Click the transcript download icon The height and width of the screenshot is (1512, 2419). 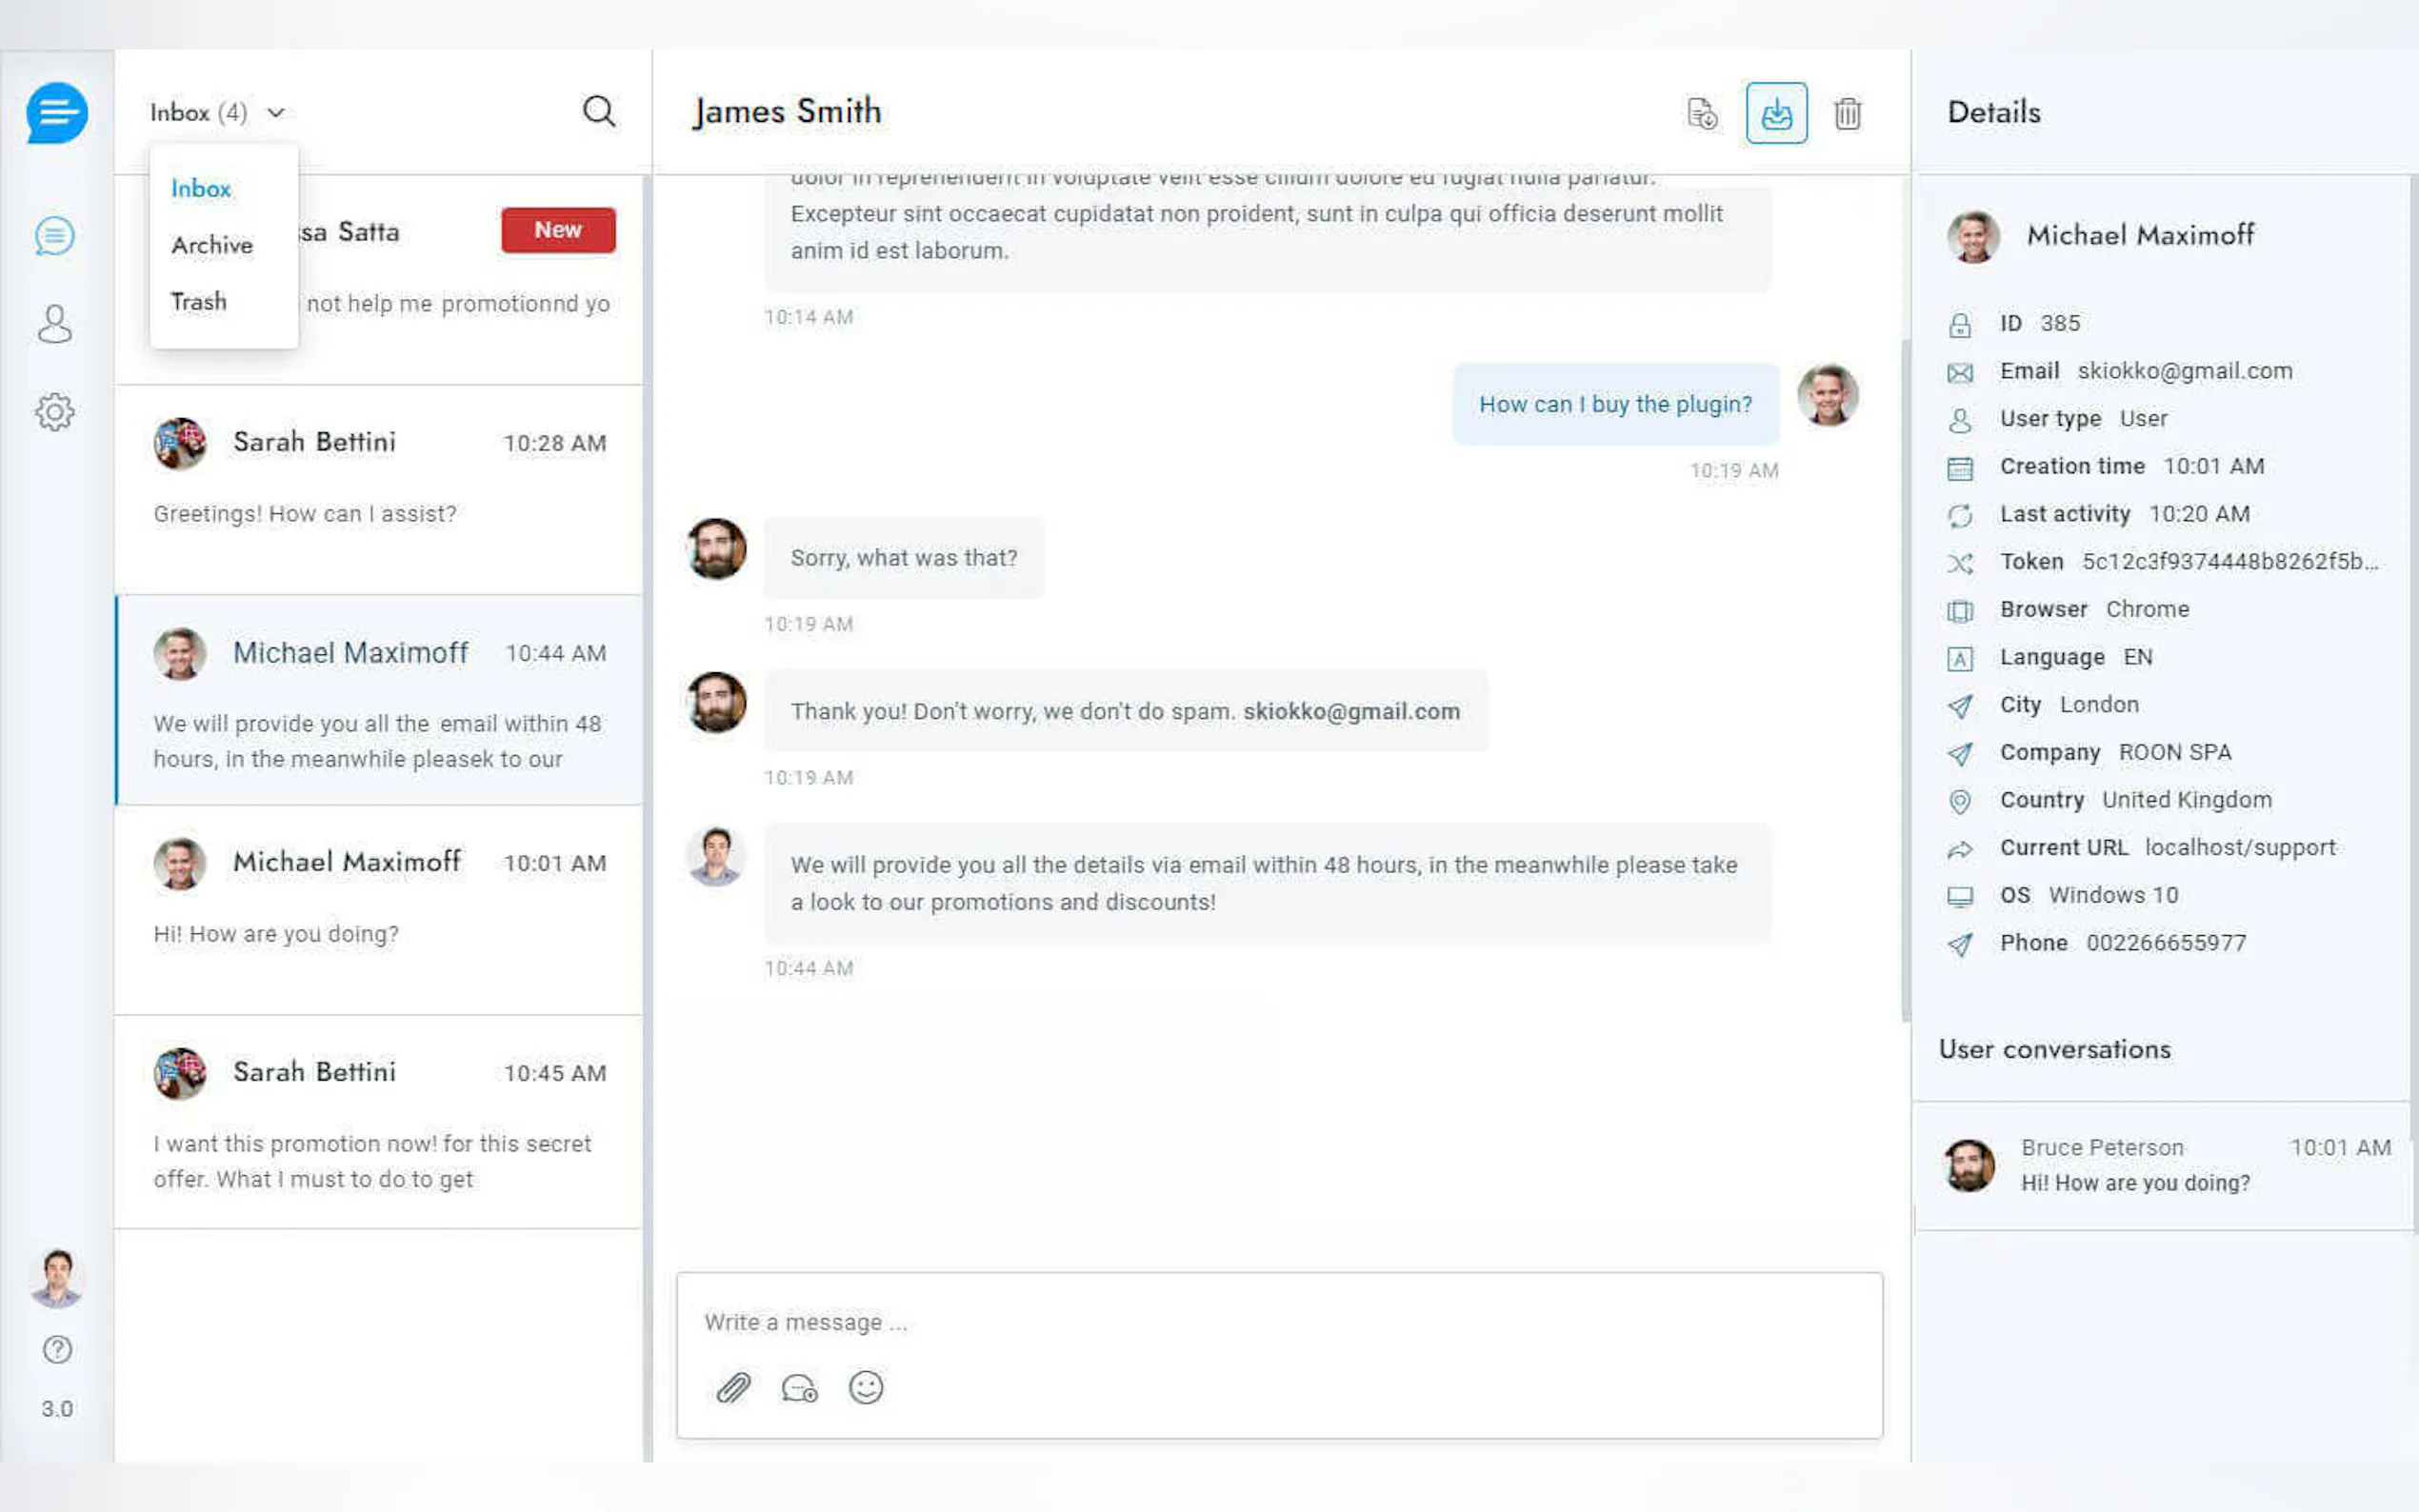coord(1701,113)
